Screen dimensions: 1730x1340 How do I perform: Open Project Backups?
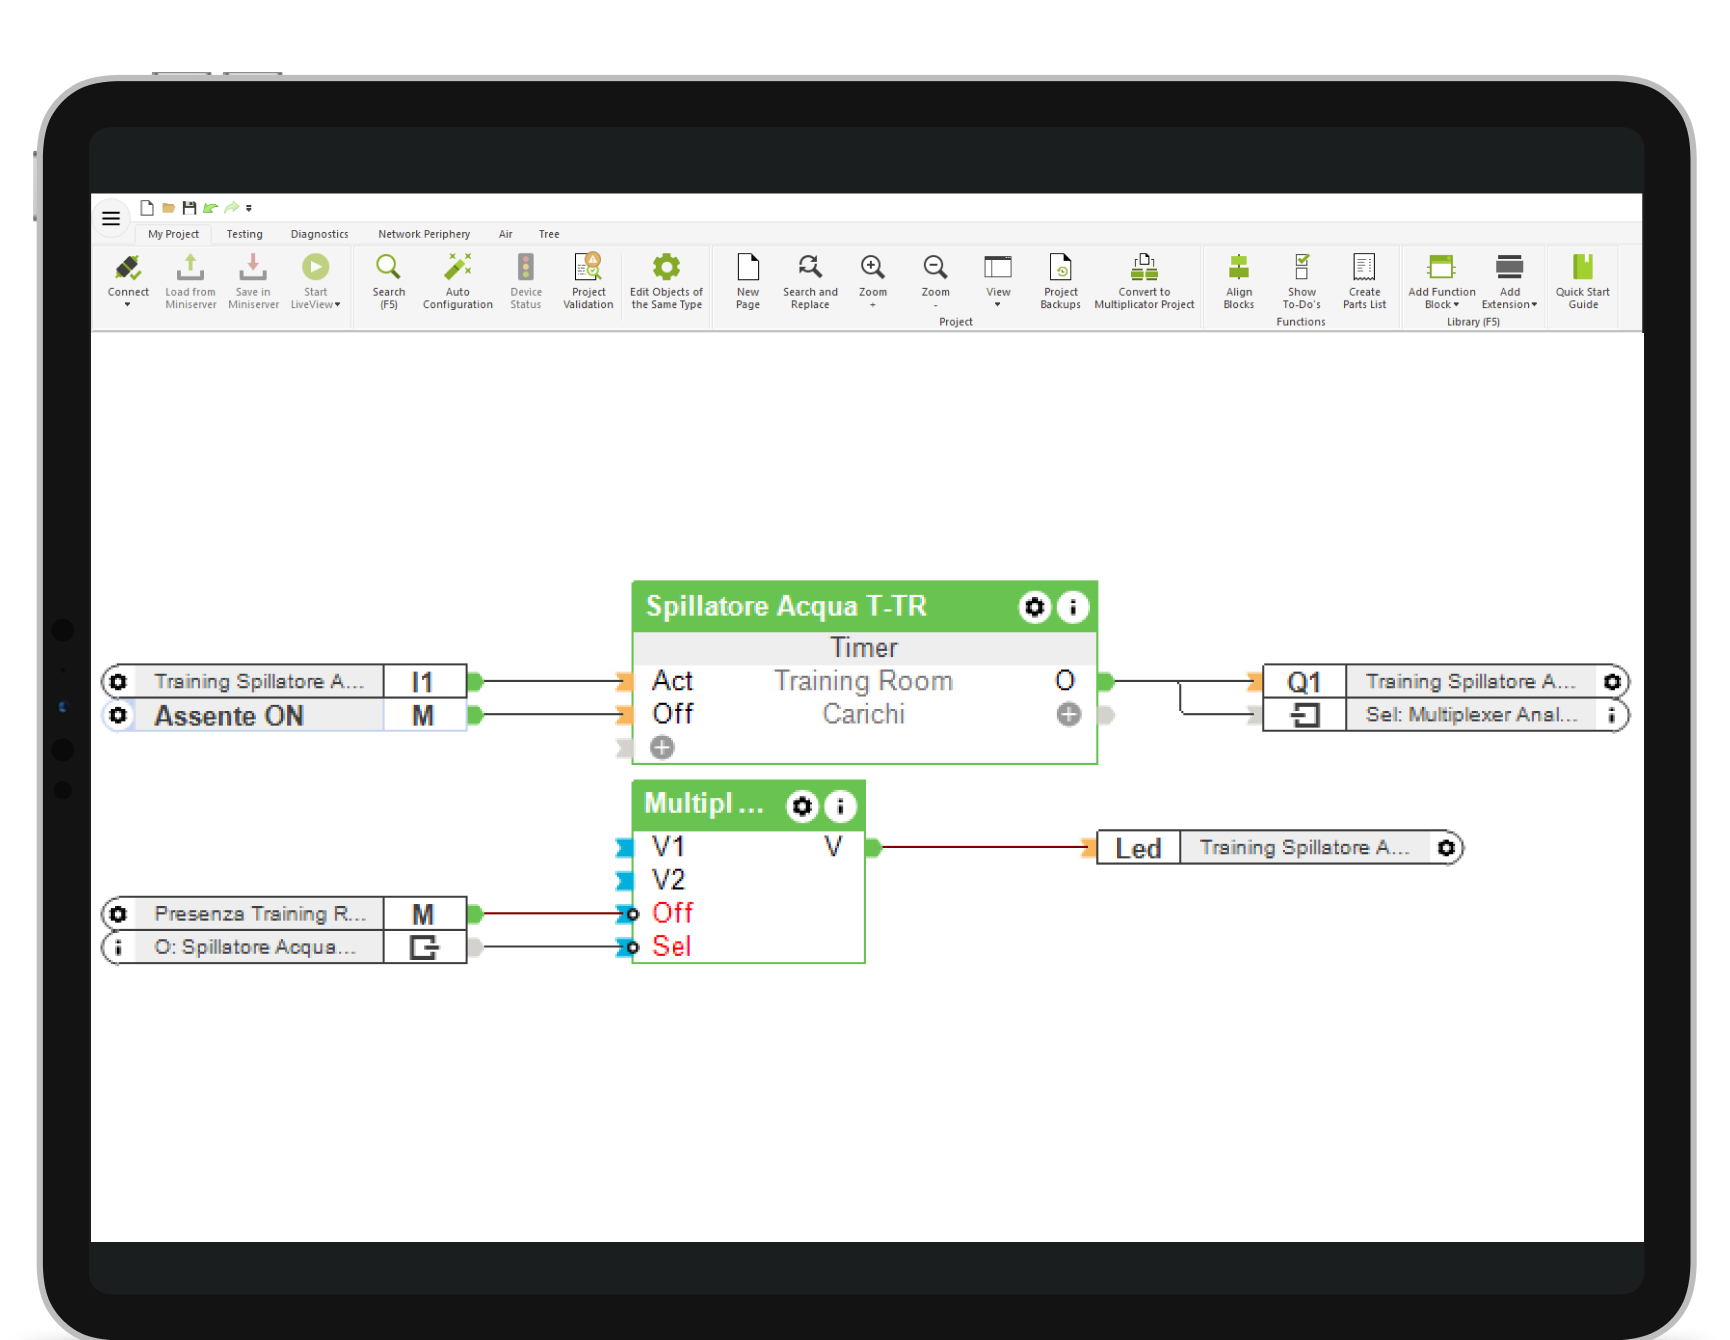click(x=1060, y=267)
